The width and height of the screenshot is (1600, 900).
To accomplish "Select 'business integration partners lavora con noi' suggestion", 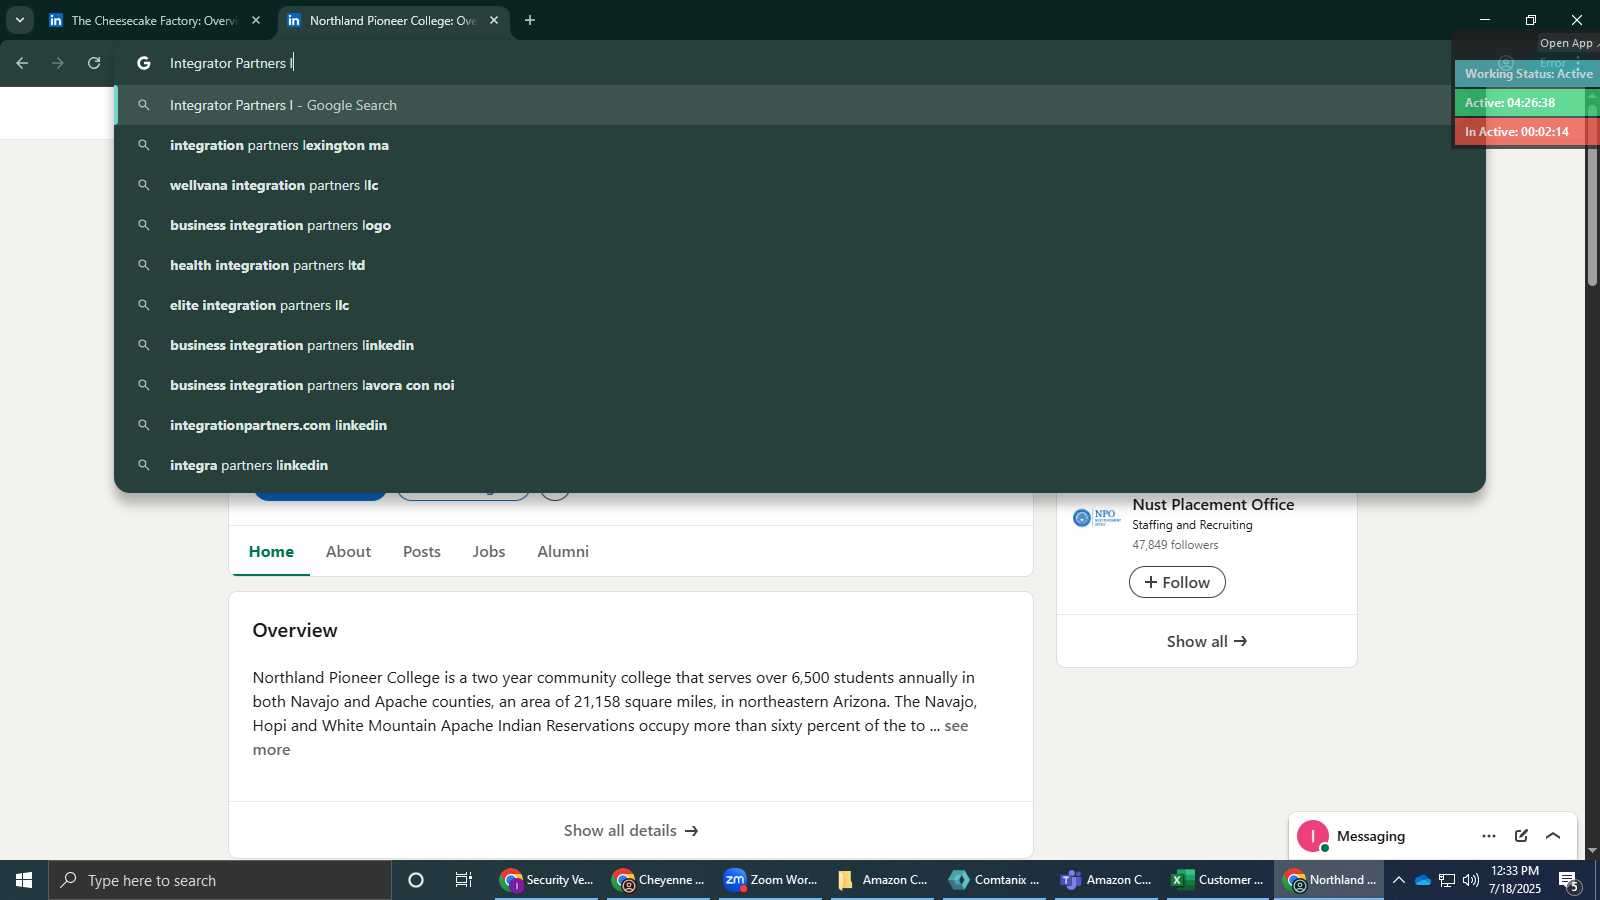I will point(800,385).
